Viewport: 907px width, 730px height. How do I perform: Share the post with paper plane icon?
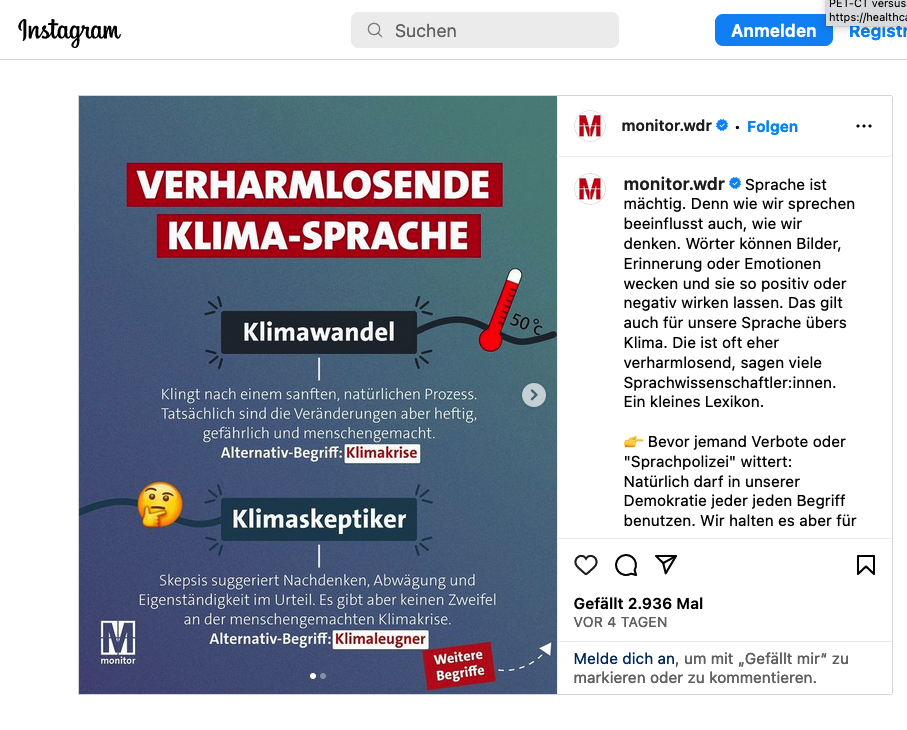[666, 564]
